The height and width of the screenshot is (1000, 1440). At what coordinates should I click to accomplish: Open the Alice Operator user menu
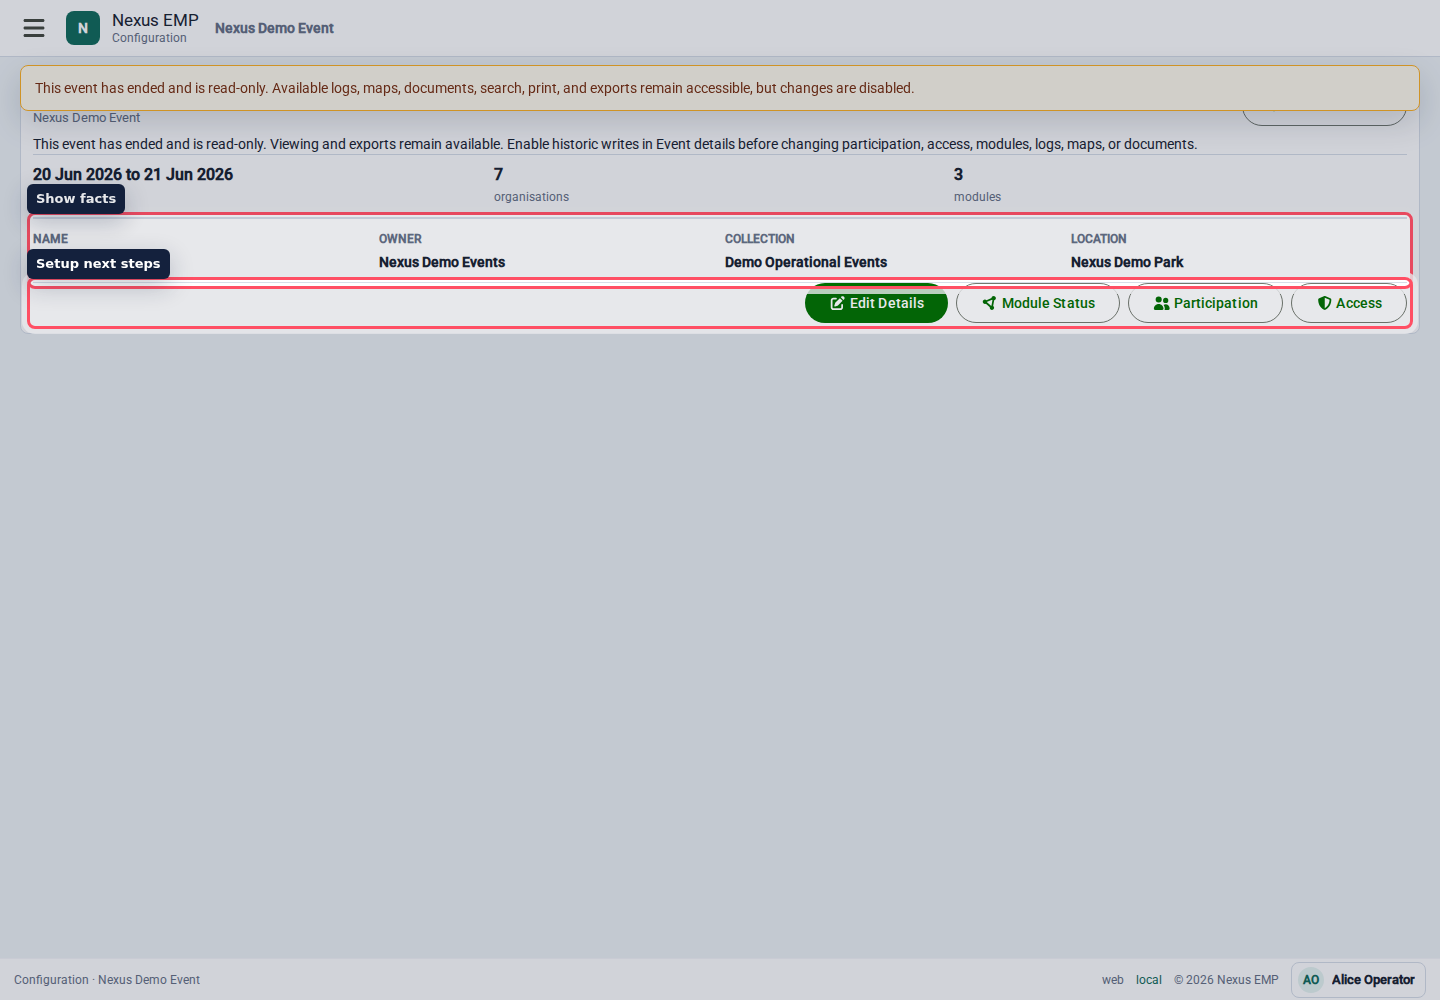tap(1358, 980)
